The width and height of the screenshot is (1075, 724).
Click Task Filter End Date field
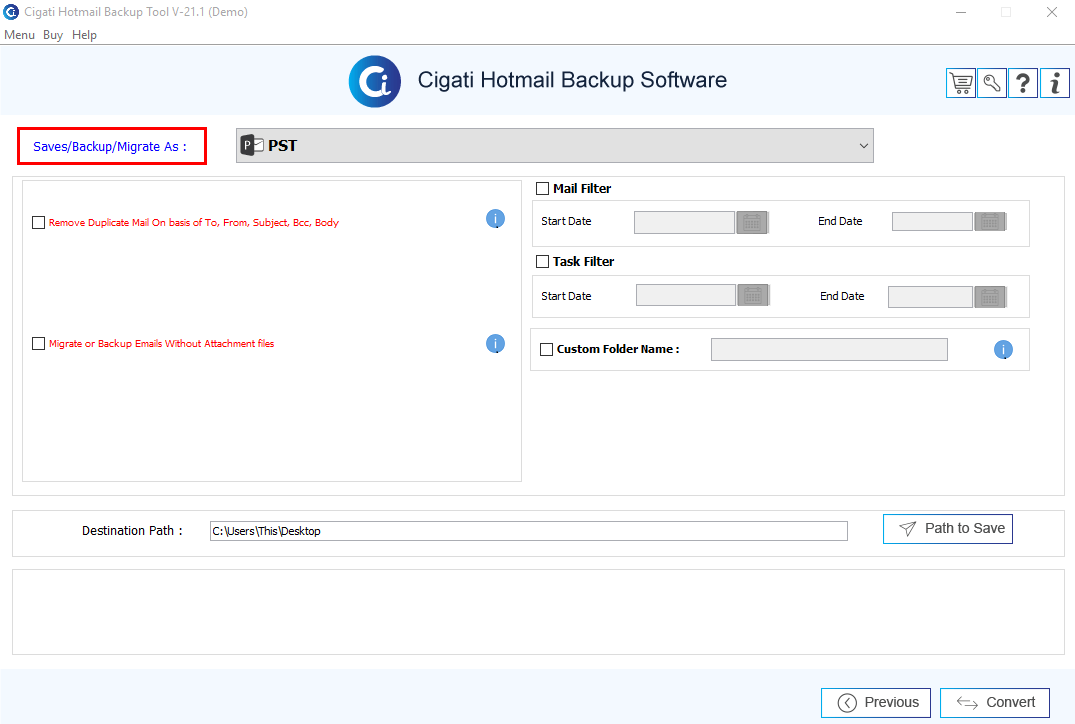[x=930, y=297]
